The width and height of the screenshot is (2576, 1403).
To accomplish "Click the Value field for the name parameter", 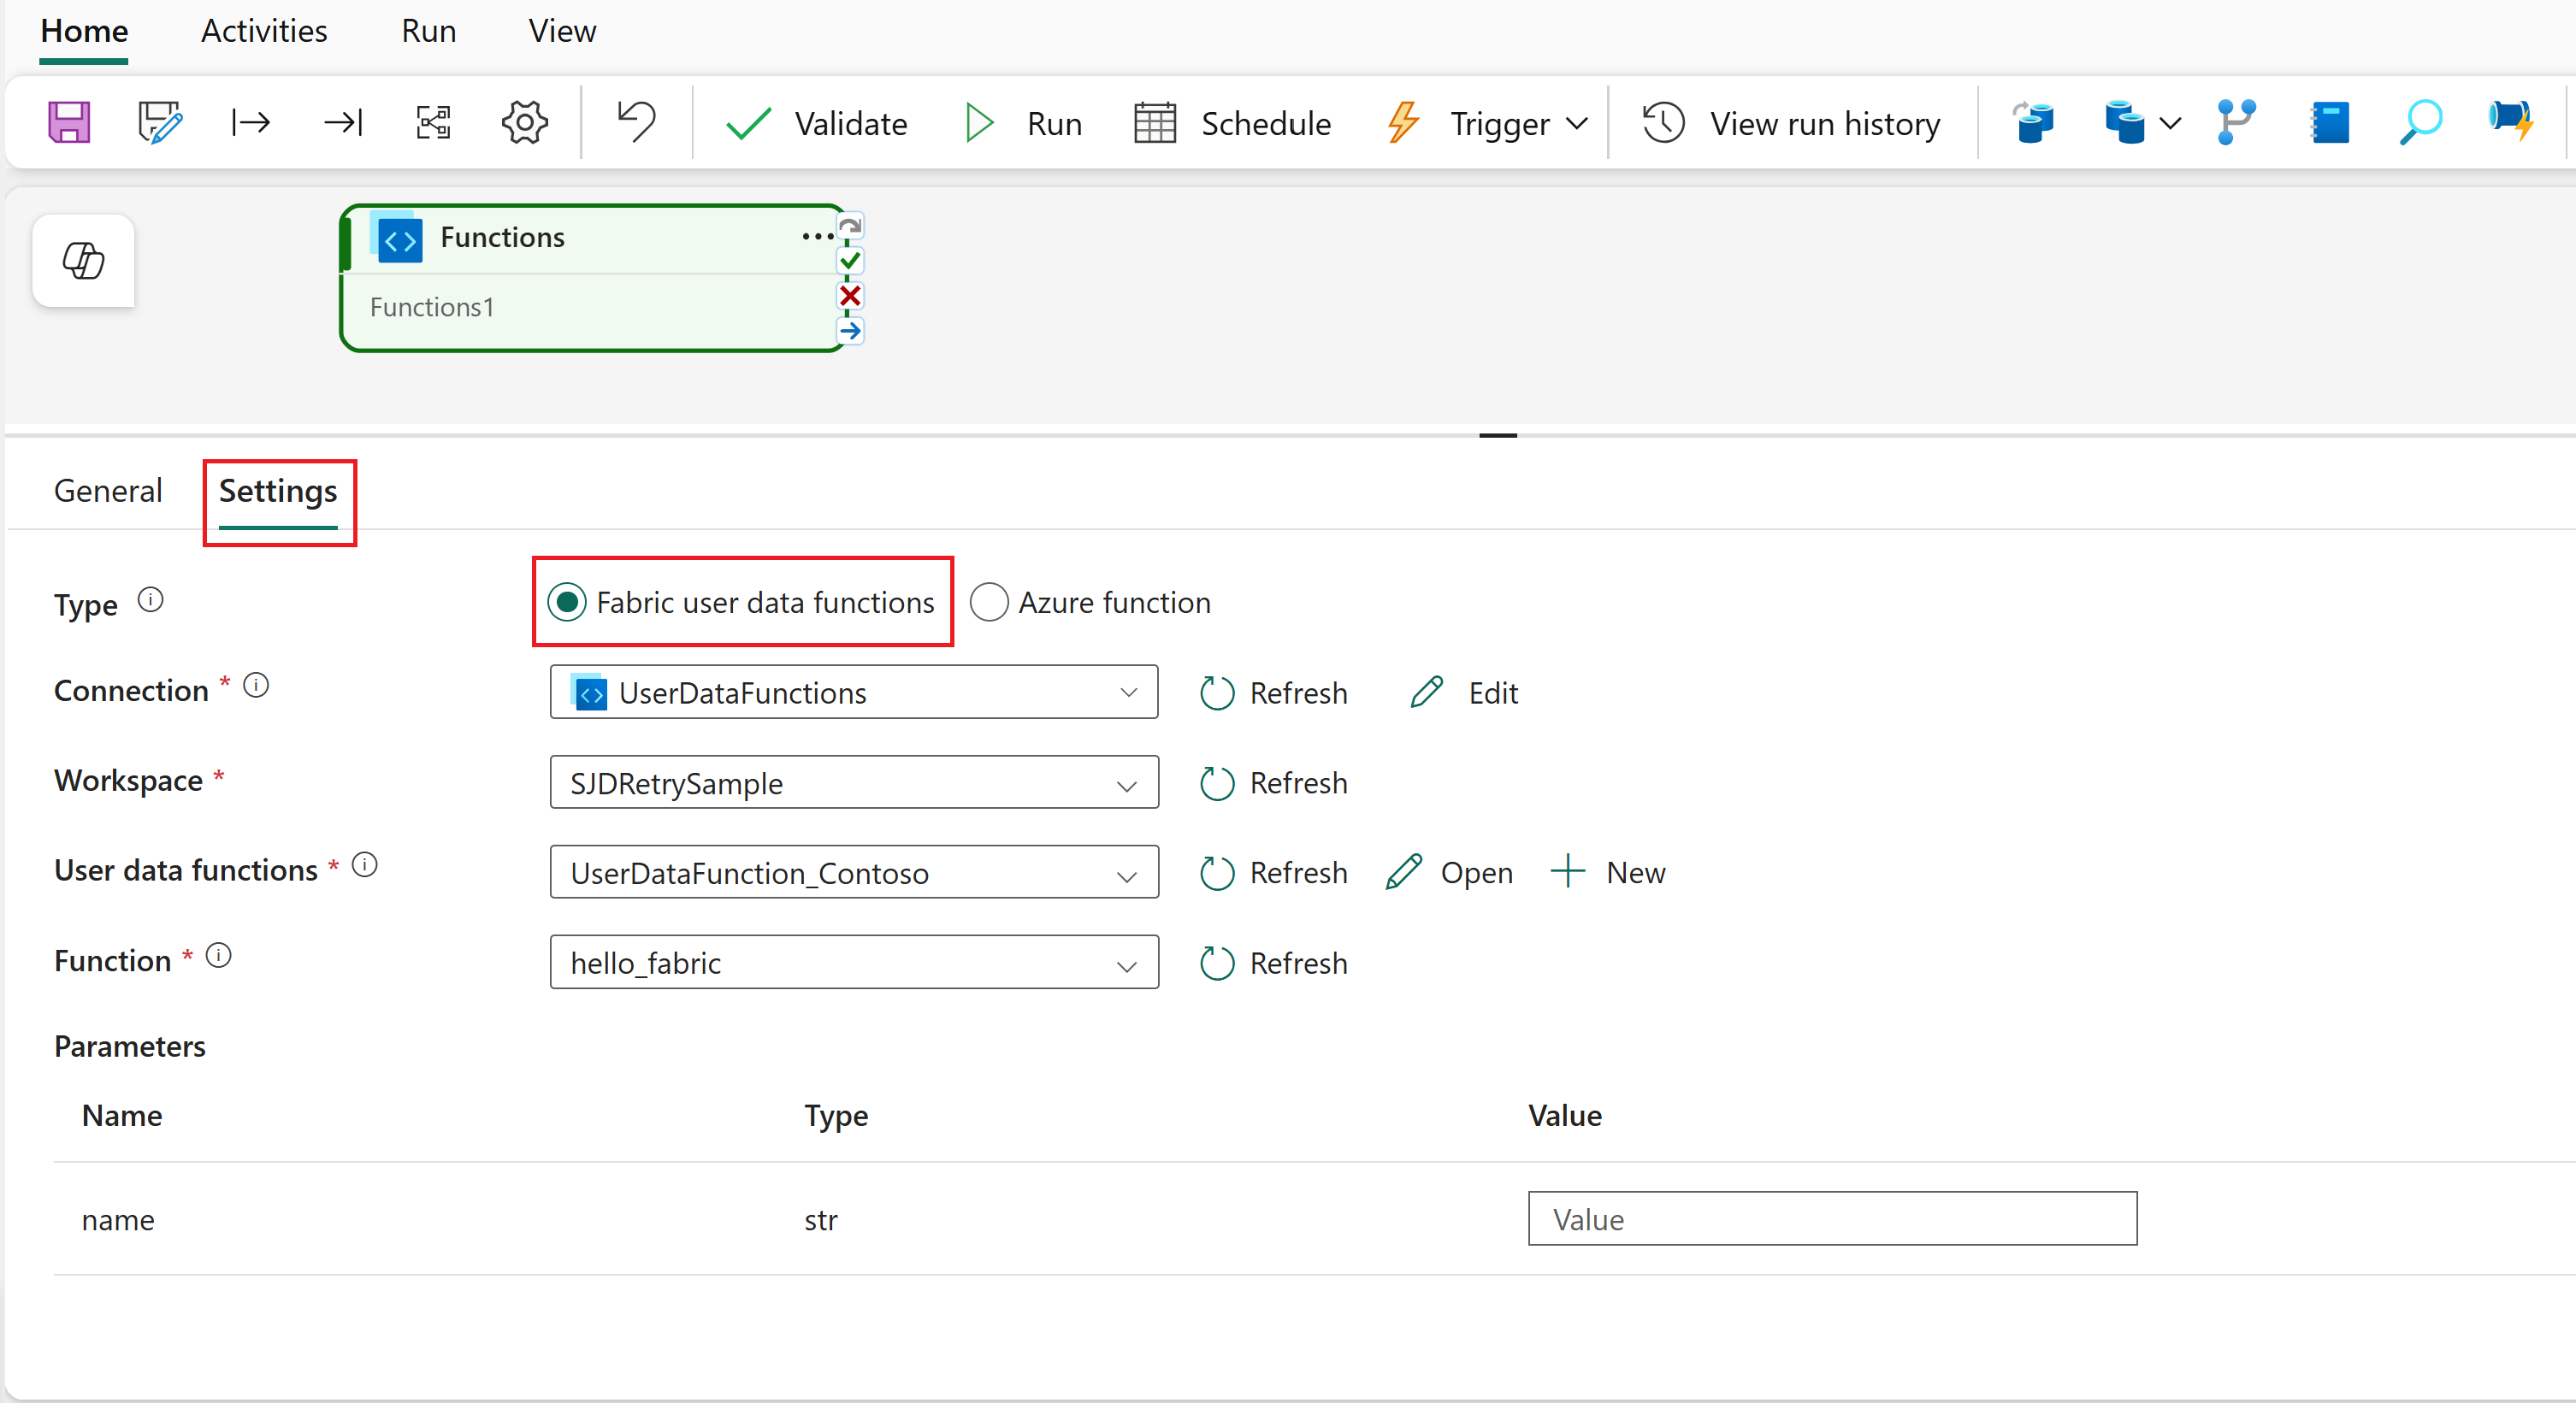I will pos(1831,1219).
